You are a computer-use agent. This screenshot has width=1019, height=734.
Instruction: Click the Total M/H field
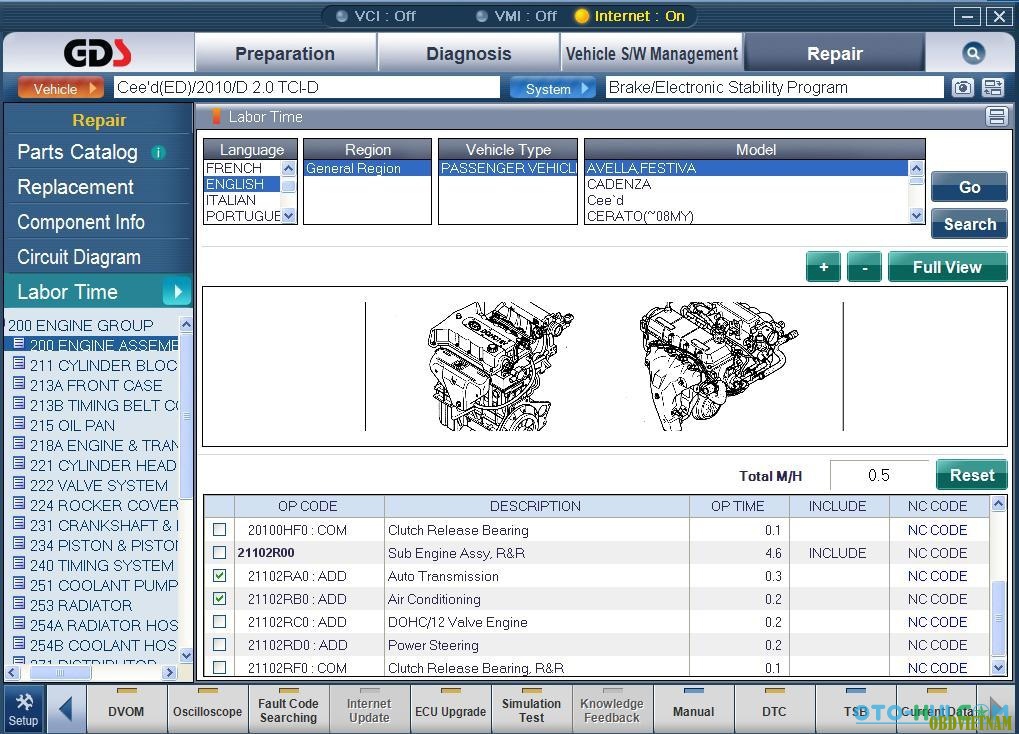pos(879,475)
